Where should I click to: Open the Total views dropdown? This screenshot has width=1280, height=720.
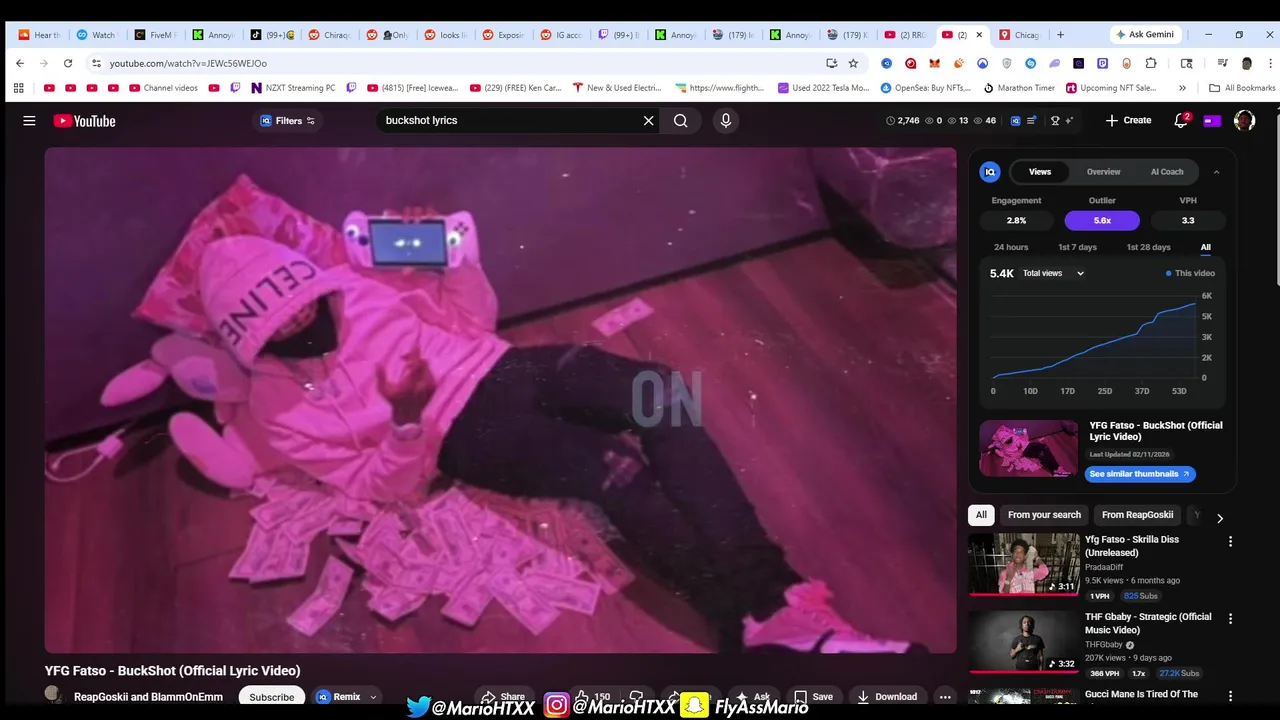point(1053,273)
